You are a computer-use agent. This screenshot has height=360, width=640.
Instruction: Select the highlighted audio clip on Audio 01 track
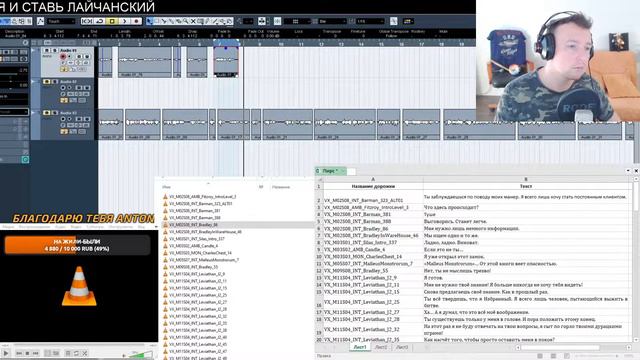(226, 62)
